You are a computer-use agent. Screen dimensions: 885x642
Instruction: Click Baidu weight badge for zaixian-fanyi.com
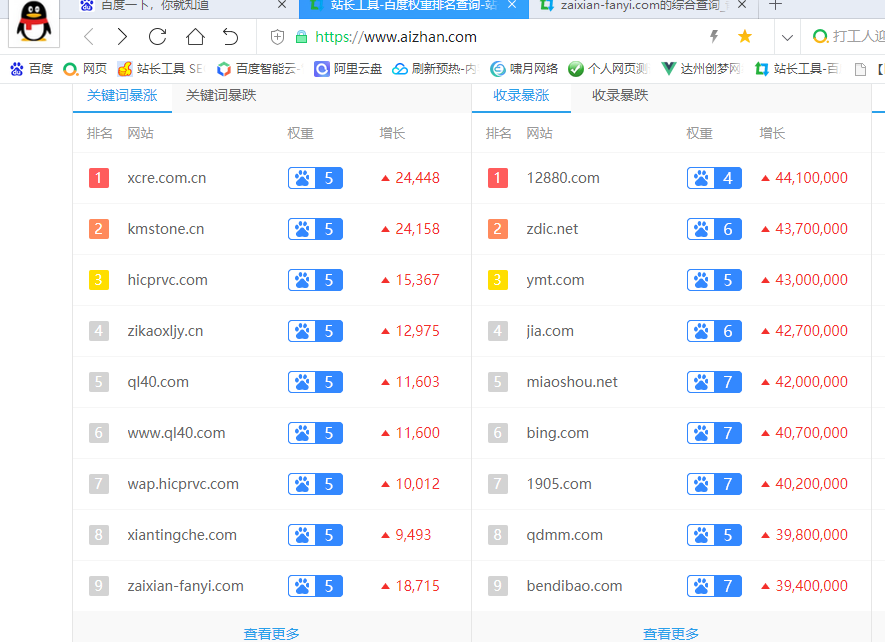(x=315, y=586)
